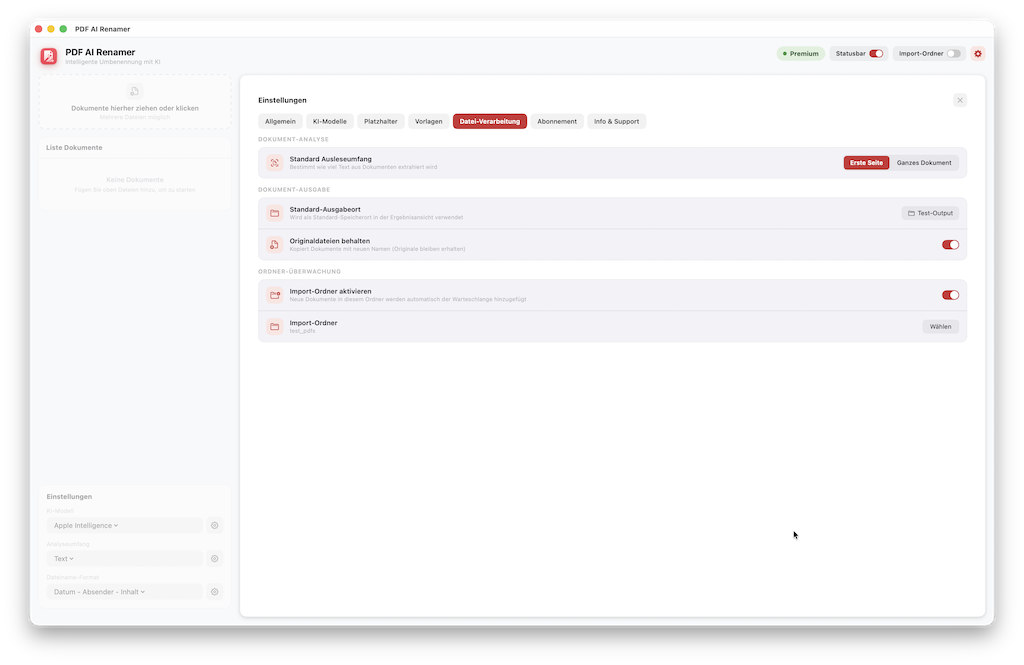Click the document drop zone area
This screenshot has width=1024, height=665.
tap(135, 103)
